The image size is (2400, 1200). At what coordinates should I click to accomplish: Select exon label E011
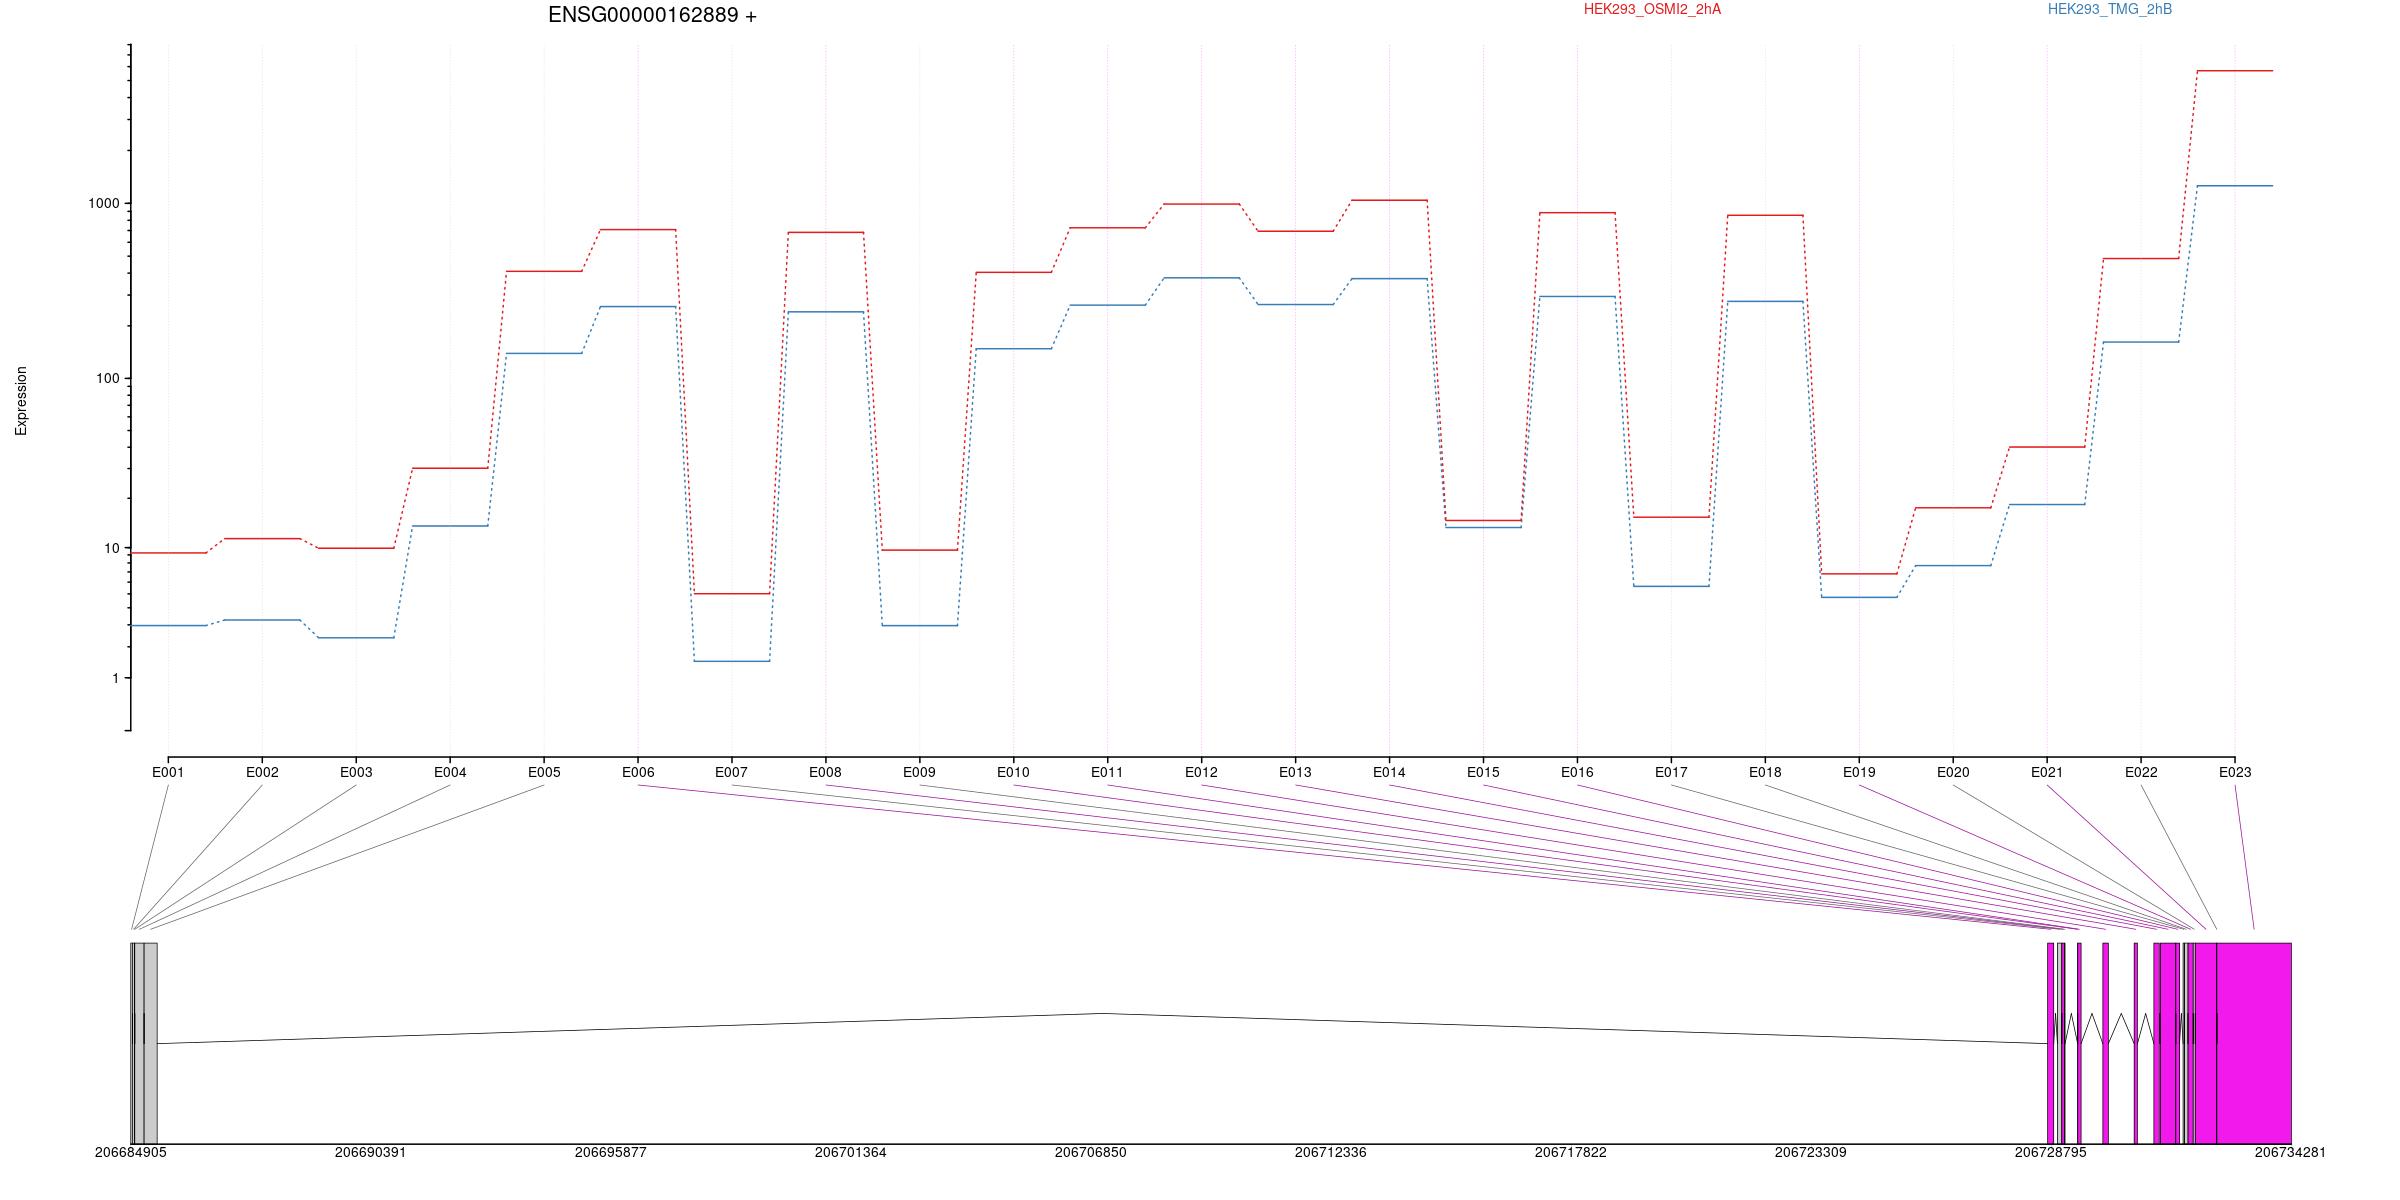tap(1107, 772)
